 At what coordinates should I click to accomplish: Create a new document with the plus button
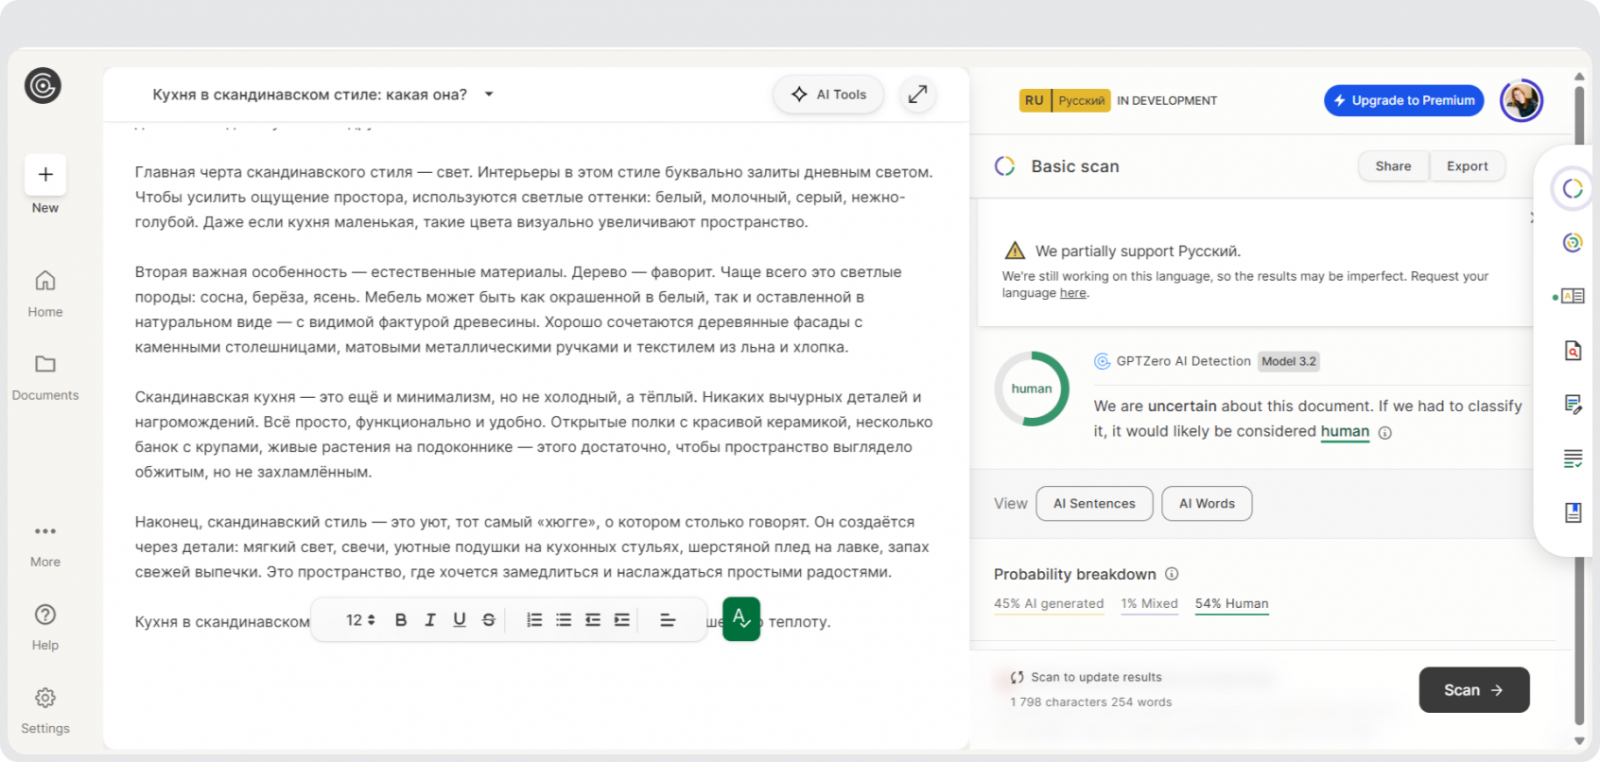(x=45, y=174)
